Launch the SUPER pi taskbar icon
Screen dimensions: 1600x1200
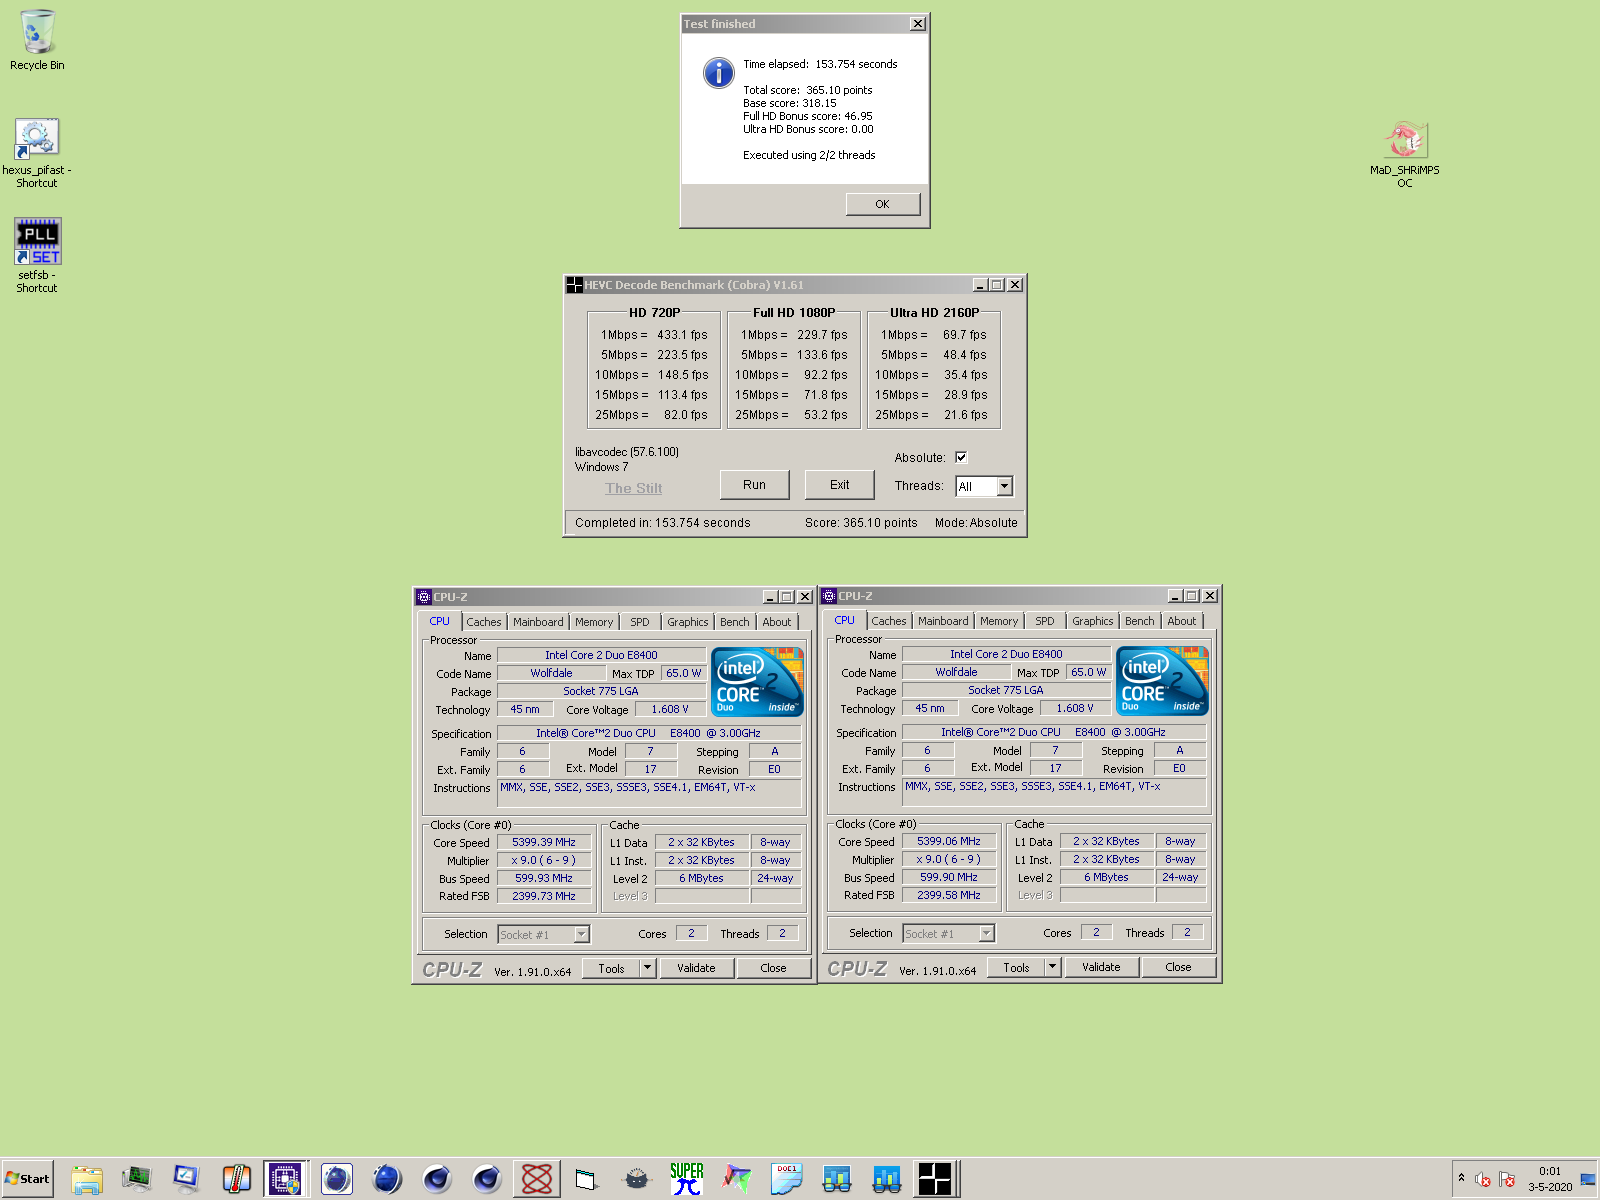point(687,1179)
